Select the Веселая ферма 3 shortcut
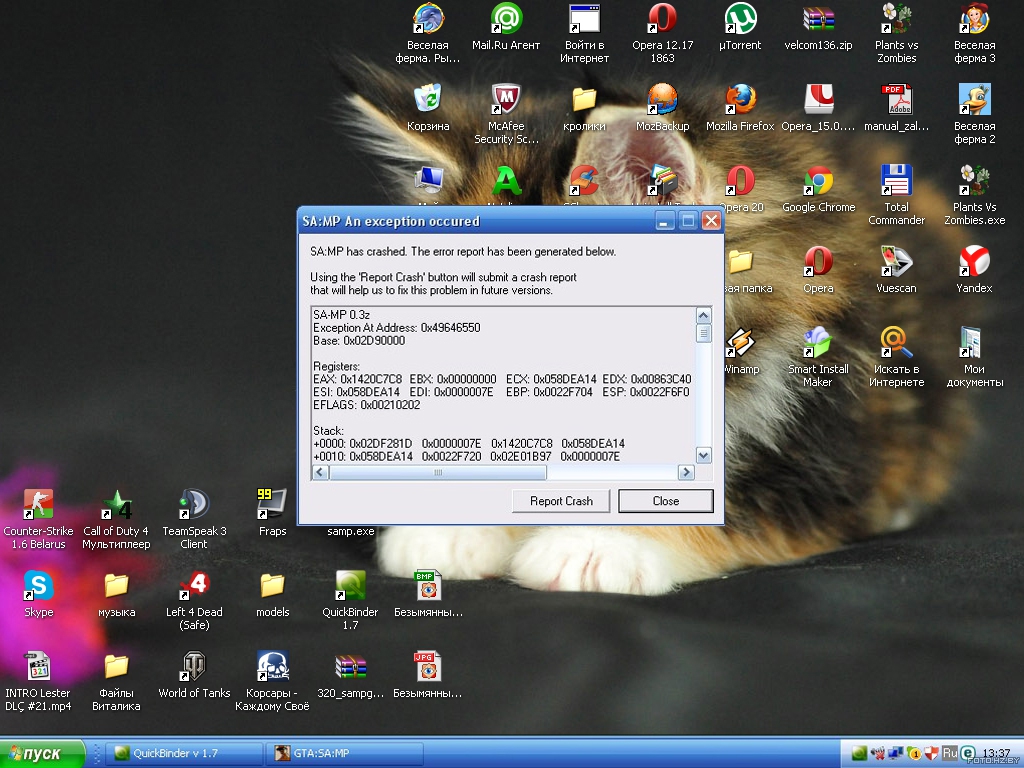 click(974, 34)
